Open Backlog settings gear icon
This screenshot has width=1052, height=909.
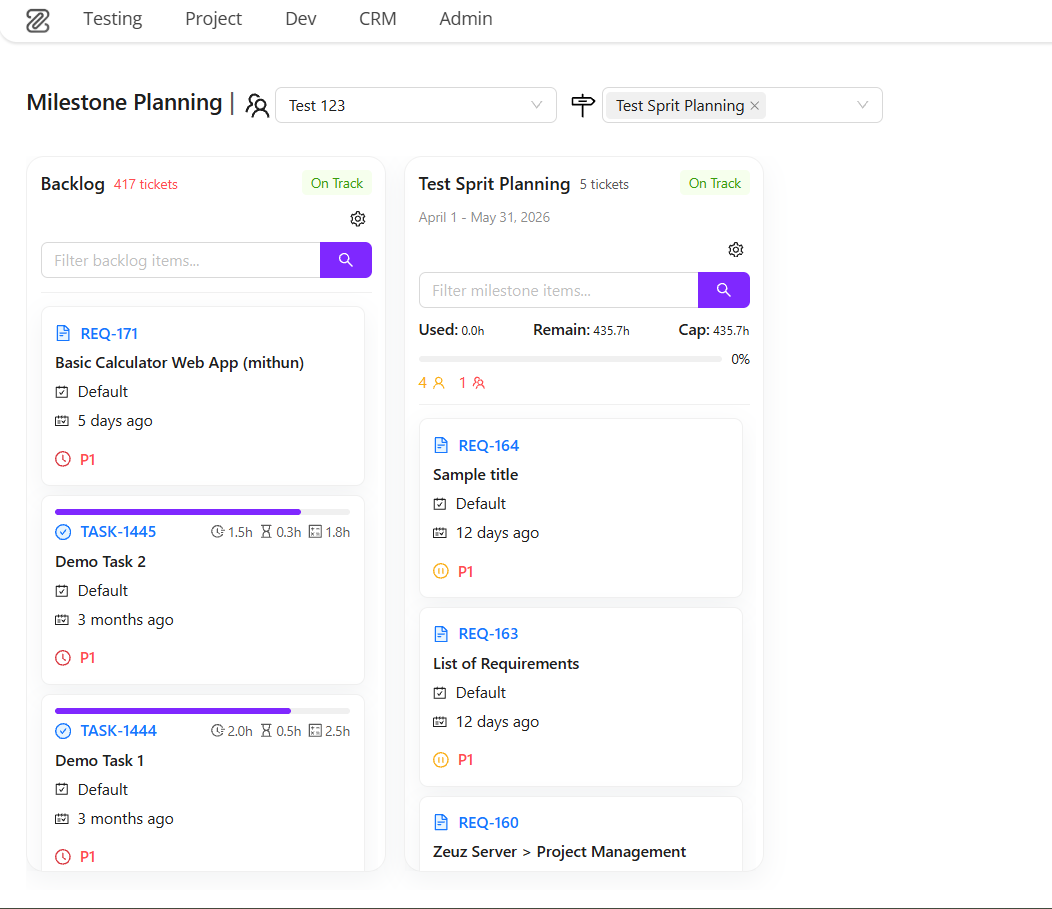[358, 219]
